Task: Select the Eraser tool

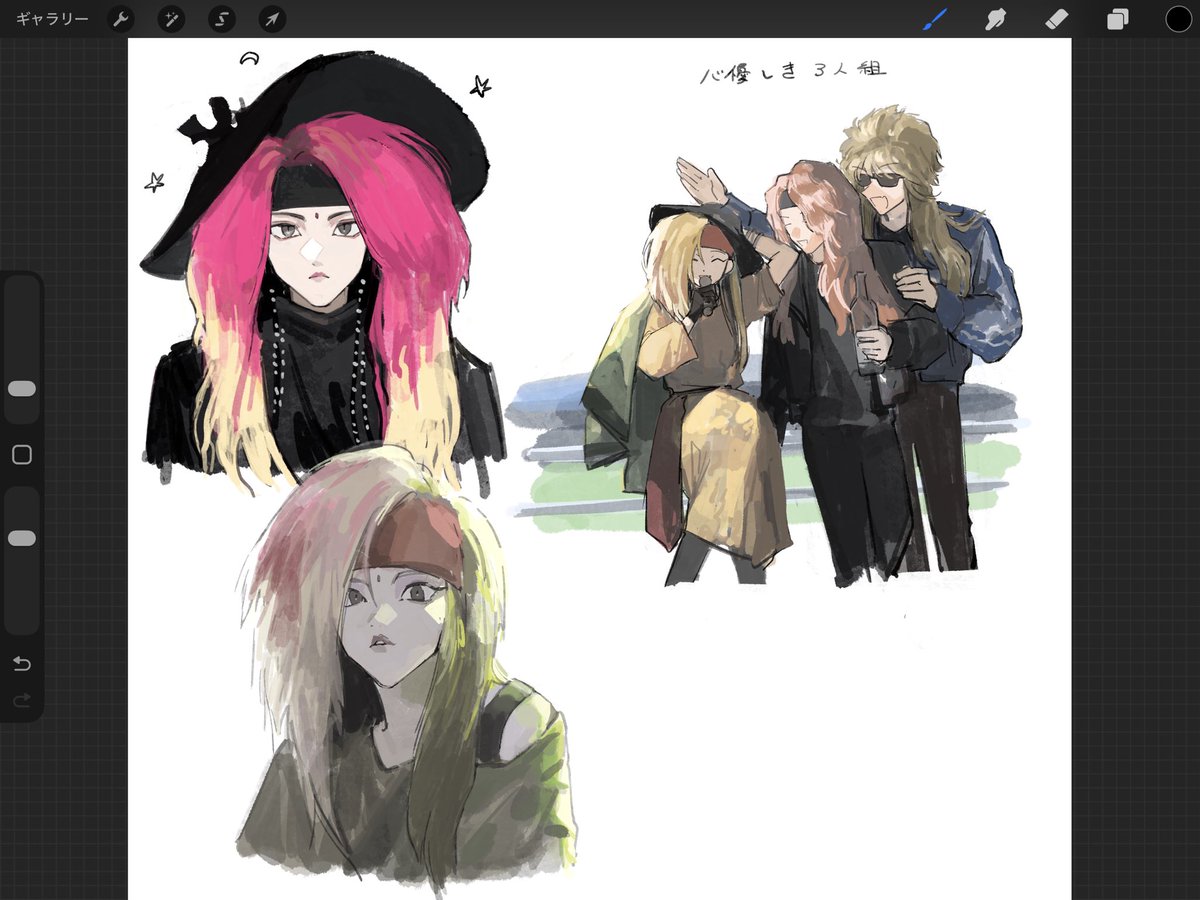Action: [1056, 19]
